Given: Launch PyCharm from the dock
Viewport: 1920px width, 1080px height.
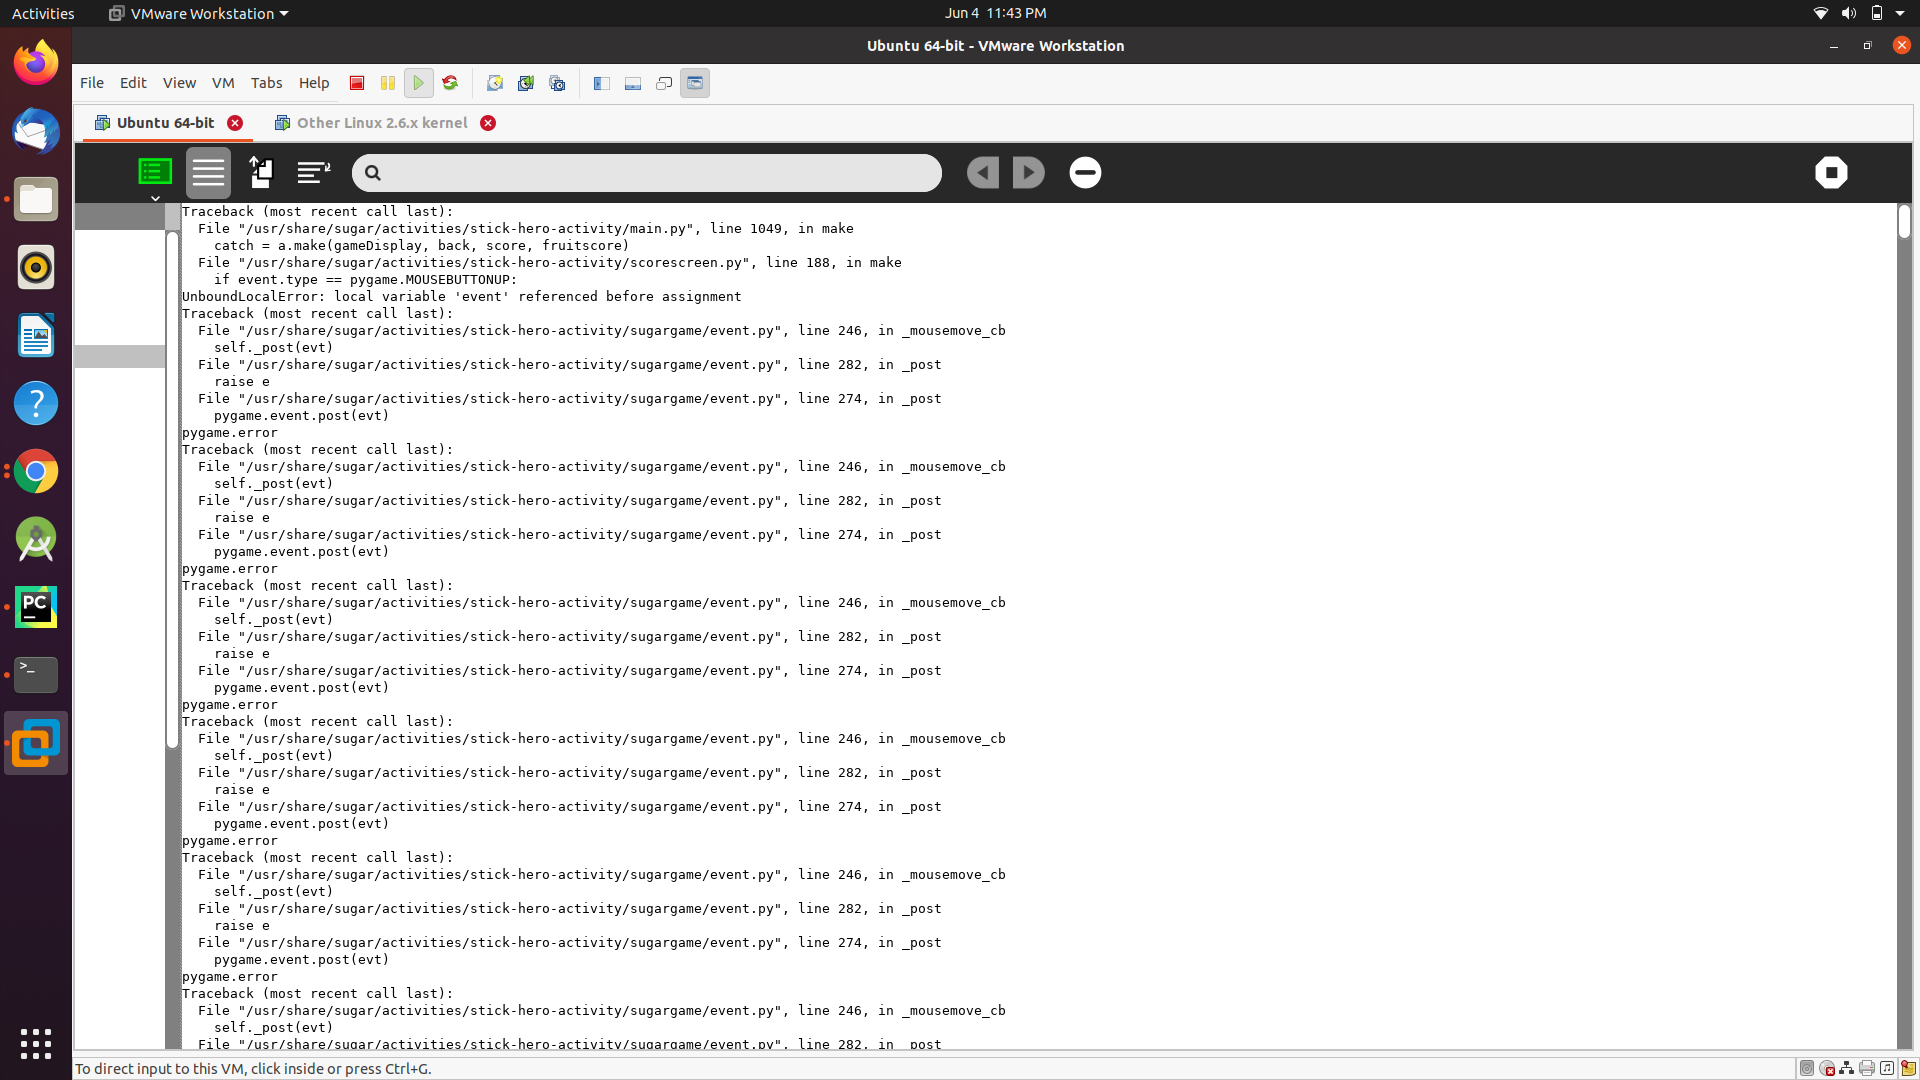Looking at the screenshot, I should click(x=36, y=606).
